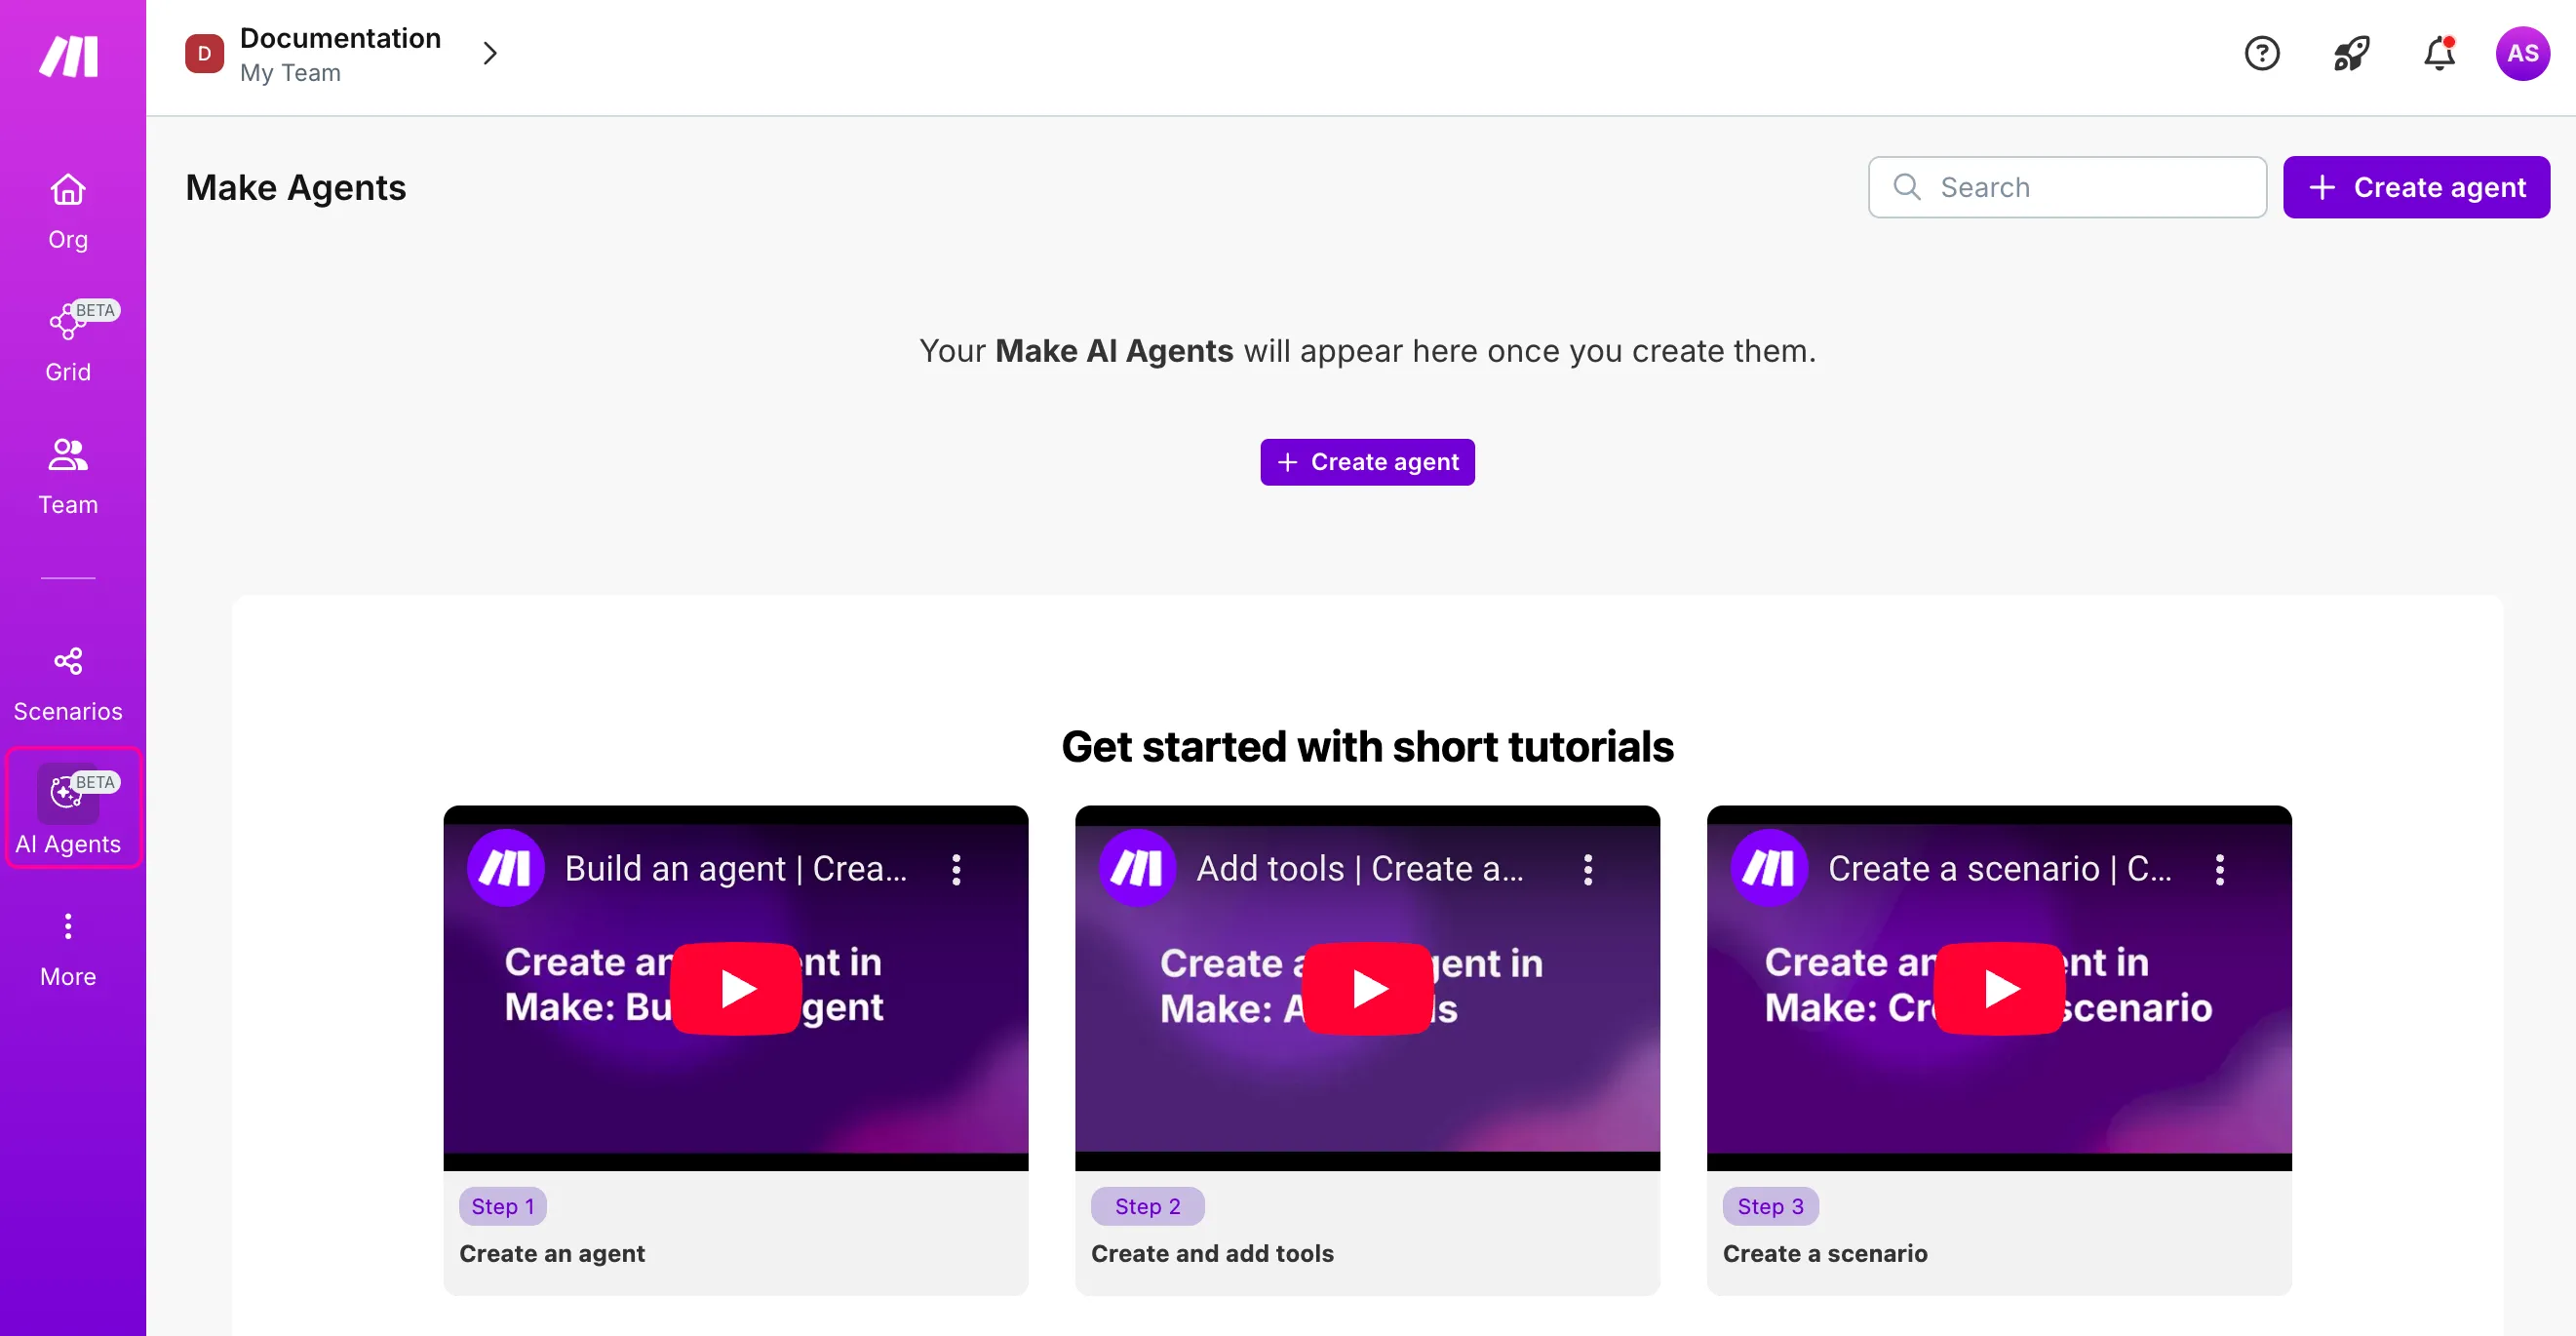Click the Add tools video title

pyautogui.click(x=1360, y=869)
